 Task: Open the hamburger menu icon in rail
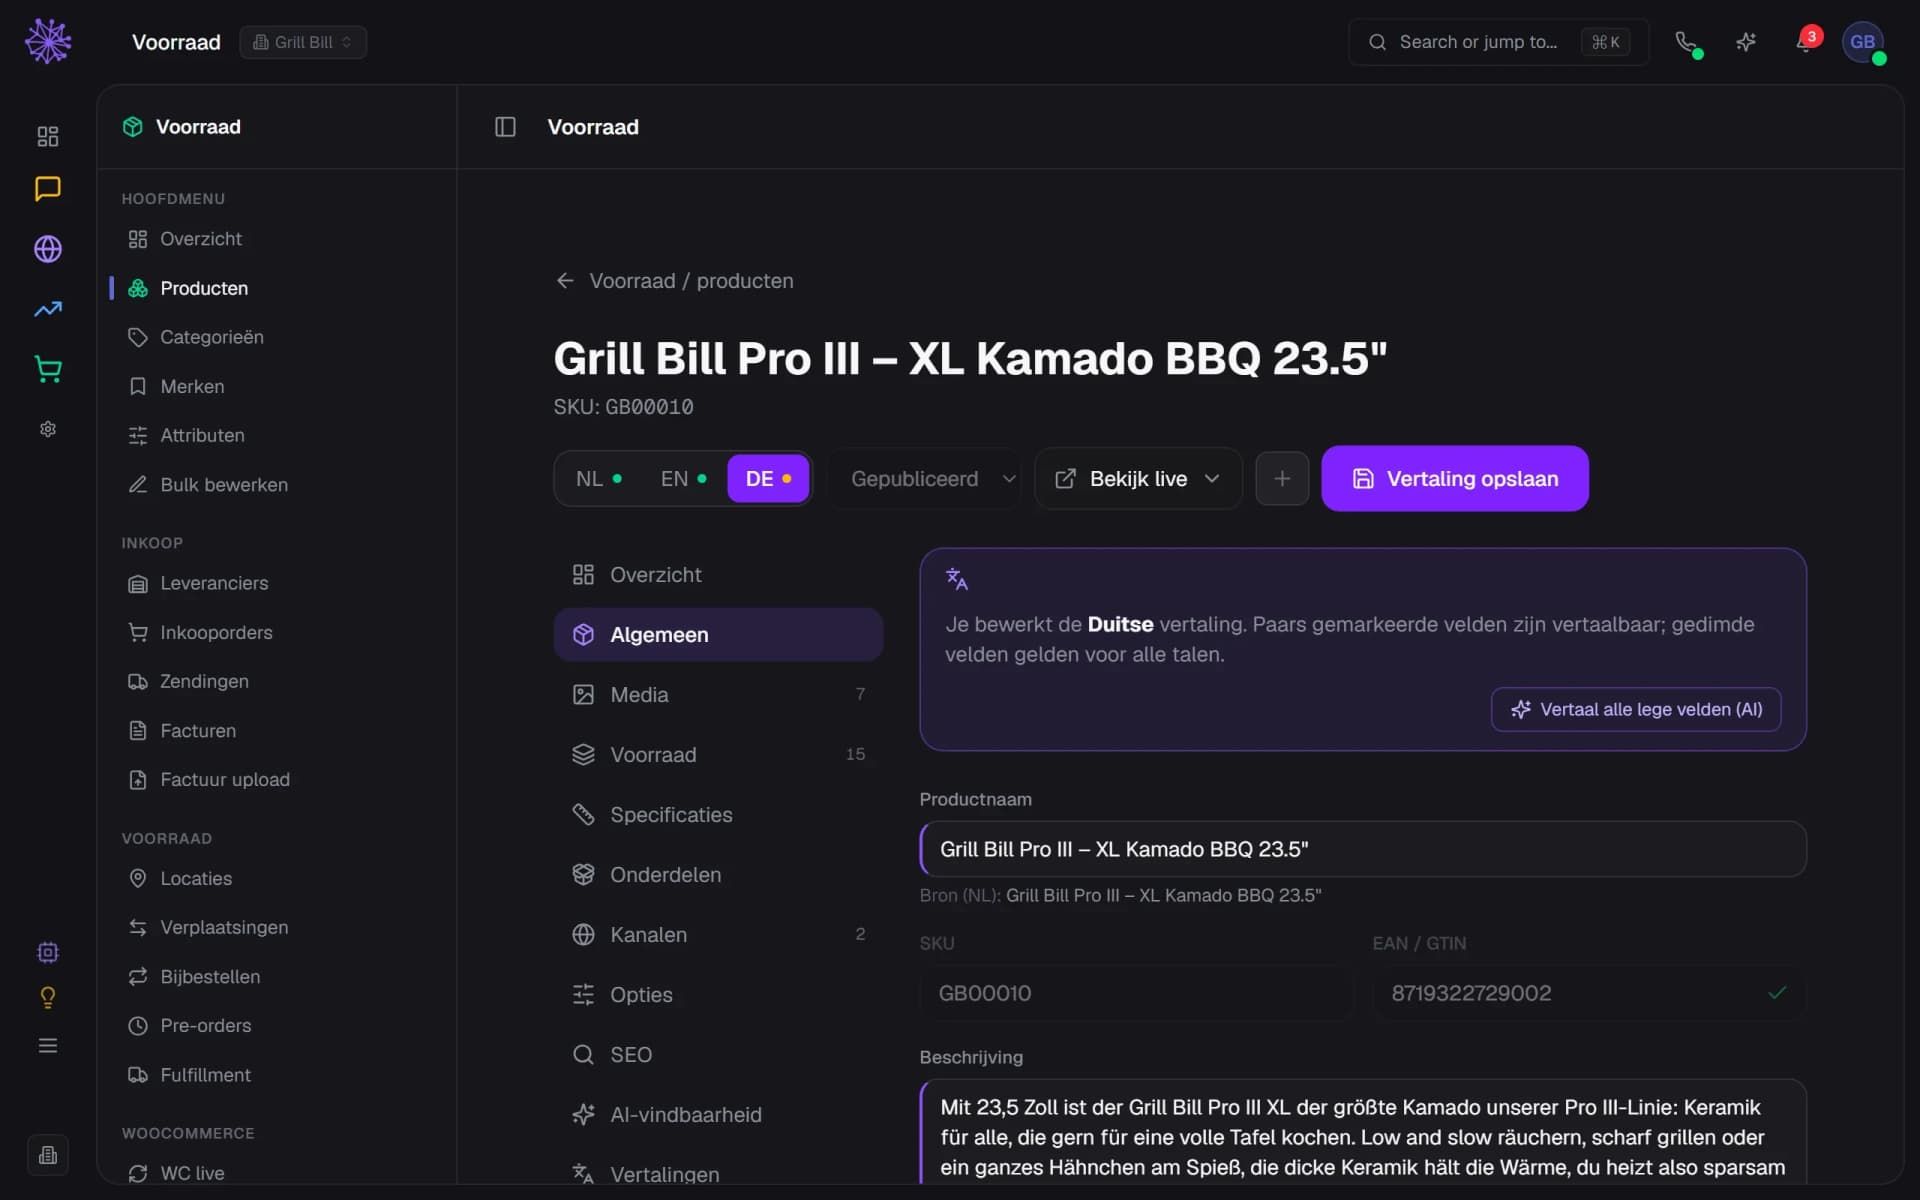coord(48,1045)
